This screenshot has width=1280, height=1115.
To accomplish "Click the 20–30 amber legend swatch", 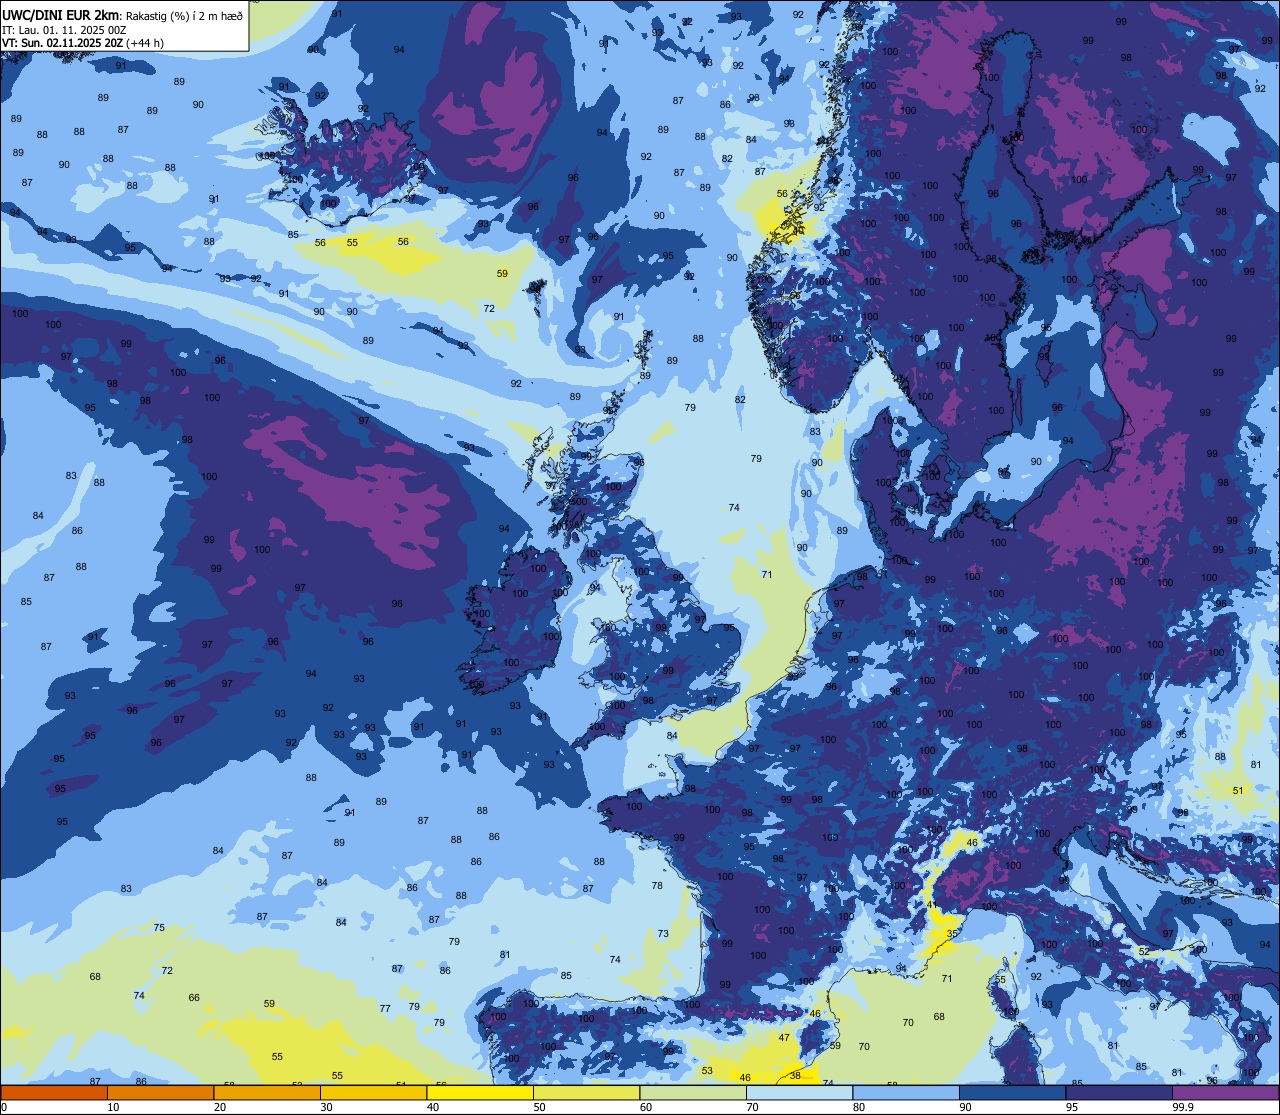I will click(267, 1093).
